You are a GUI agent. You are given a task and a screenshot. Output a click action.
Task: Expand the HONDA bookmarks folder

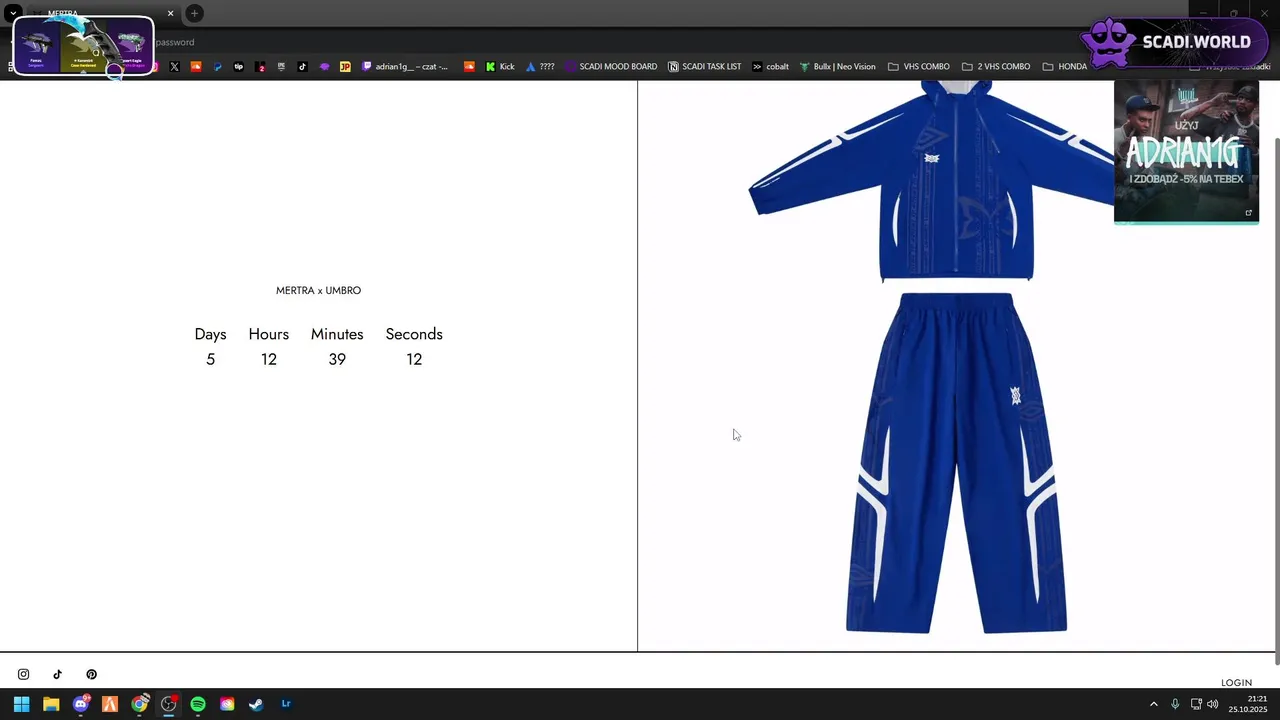tap(1065, 67)
